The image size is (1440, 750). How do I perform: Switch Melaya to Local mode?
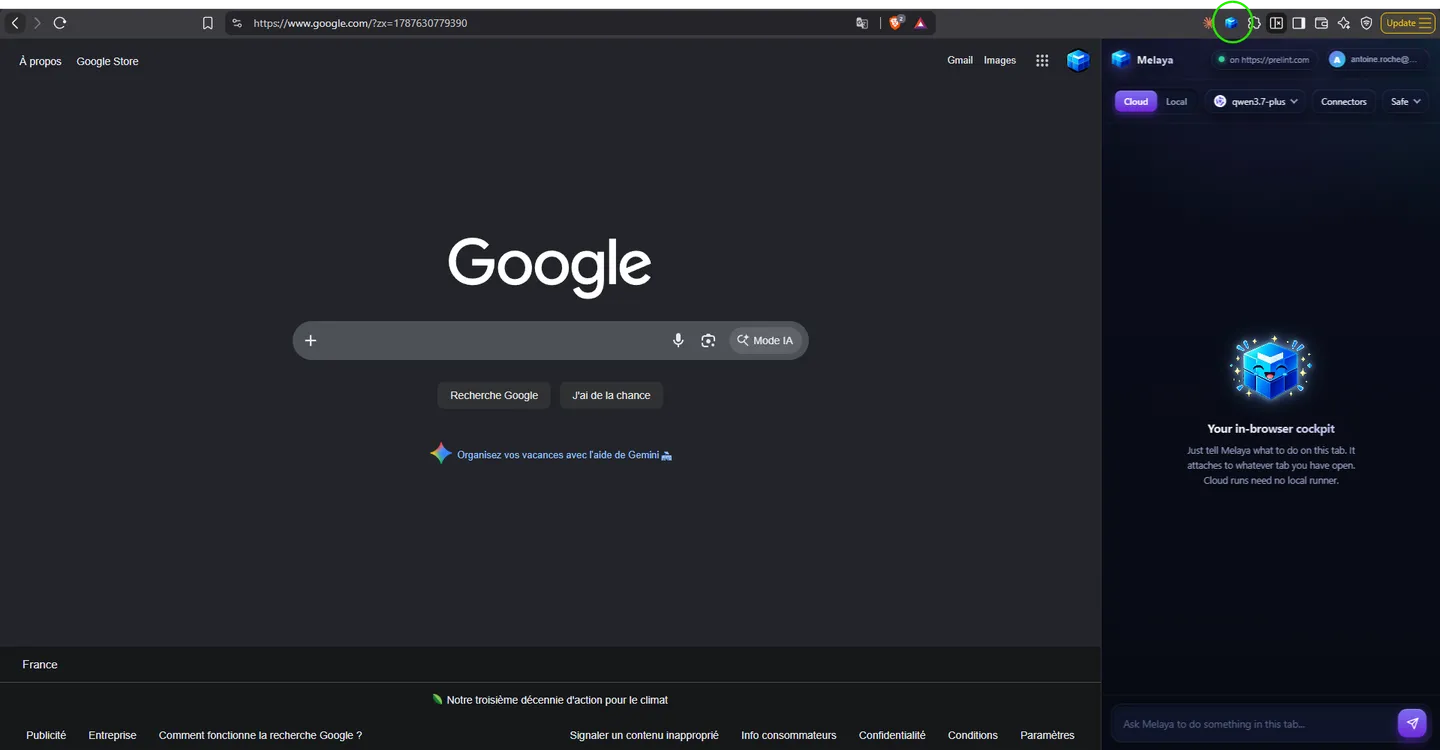(x=1177, y=101)
